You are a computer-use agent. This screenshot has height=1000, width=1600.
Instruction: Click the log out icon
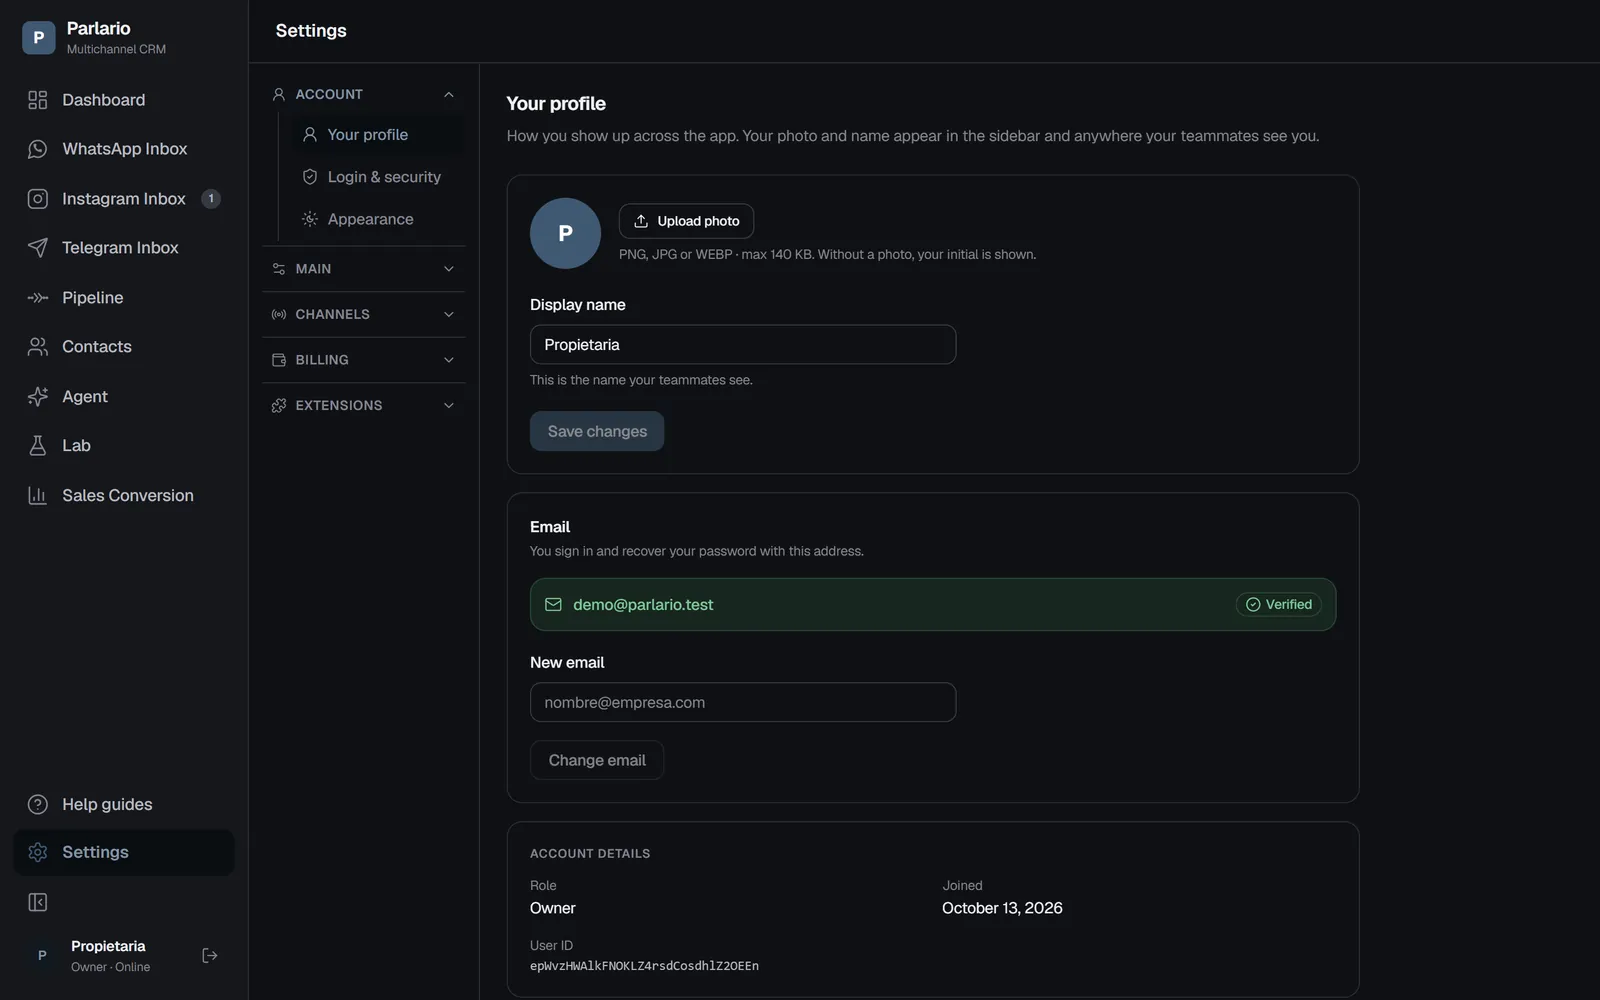pos(210,956)
